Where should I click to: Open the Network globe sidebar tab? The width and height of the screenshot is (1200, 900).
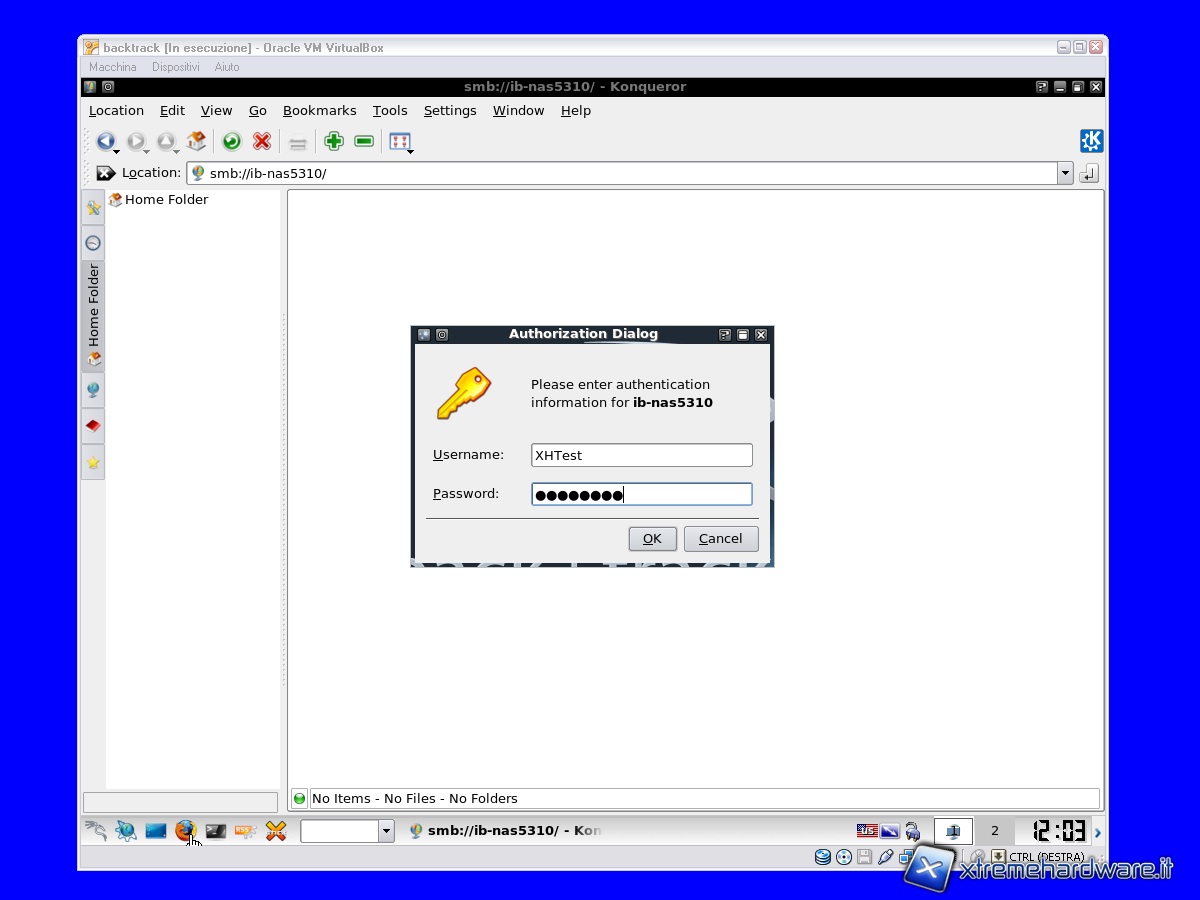click(93, 390)
